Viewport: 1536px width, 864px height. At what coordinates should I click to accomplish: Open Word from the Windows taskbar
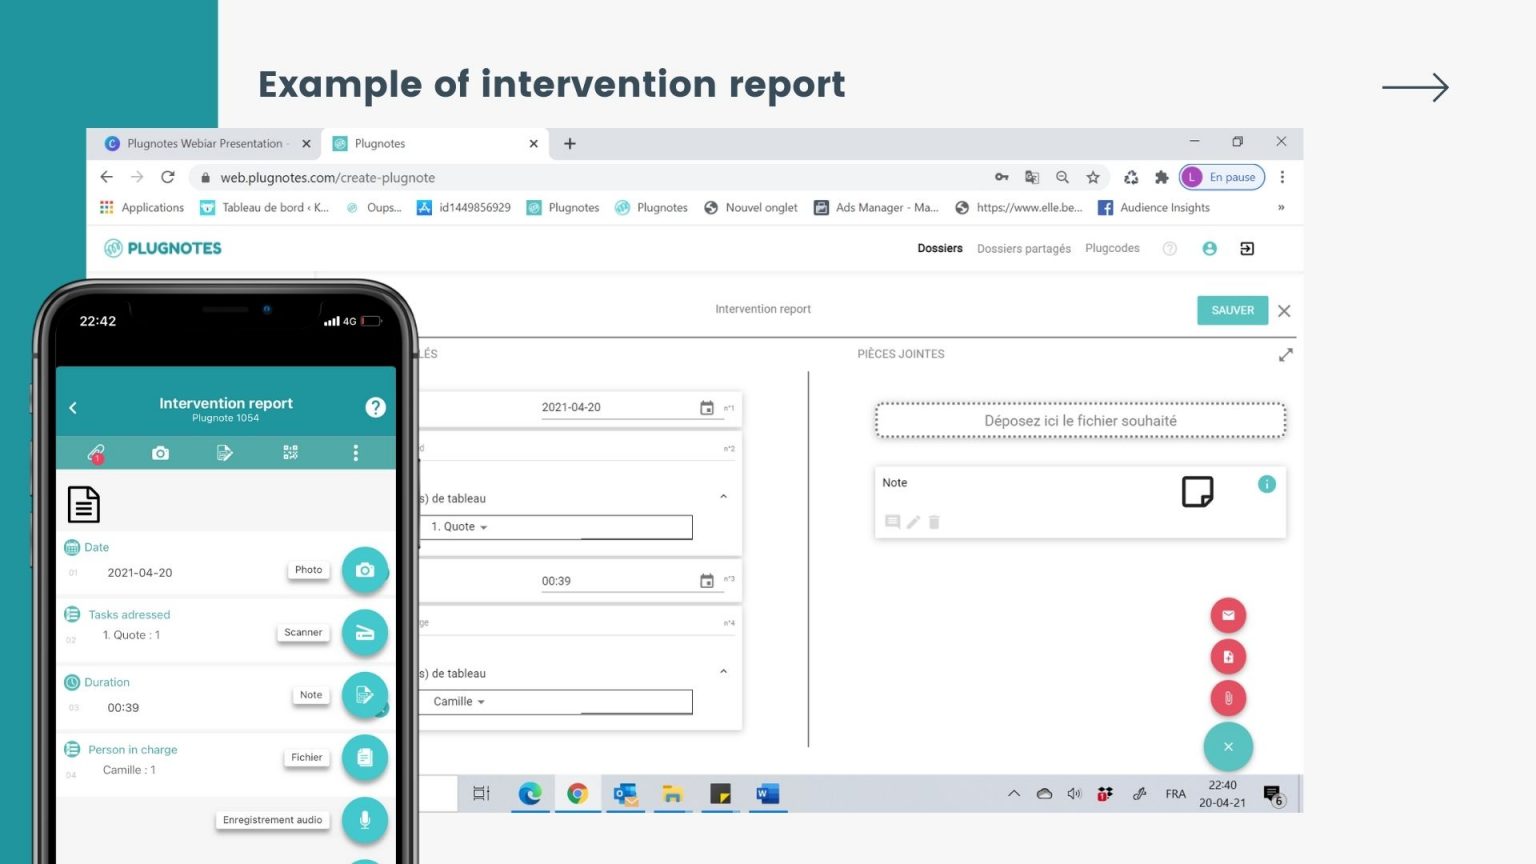[x=767, y=794]
